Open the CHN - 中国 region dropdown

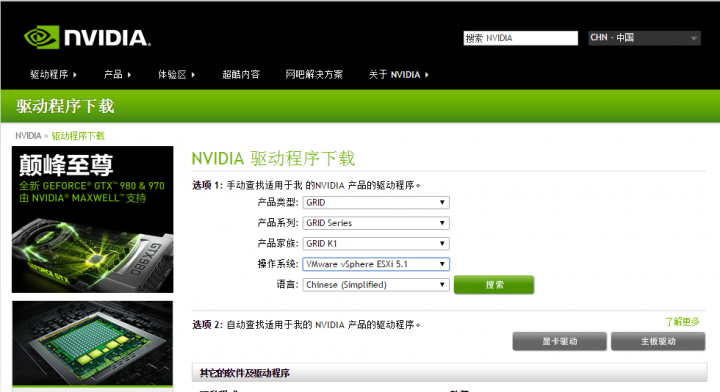644,38
